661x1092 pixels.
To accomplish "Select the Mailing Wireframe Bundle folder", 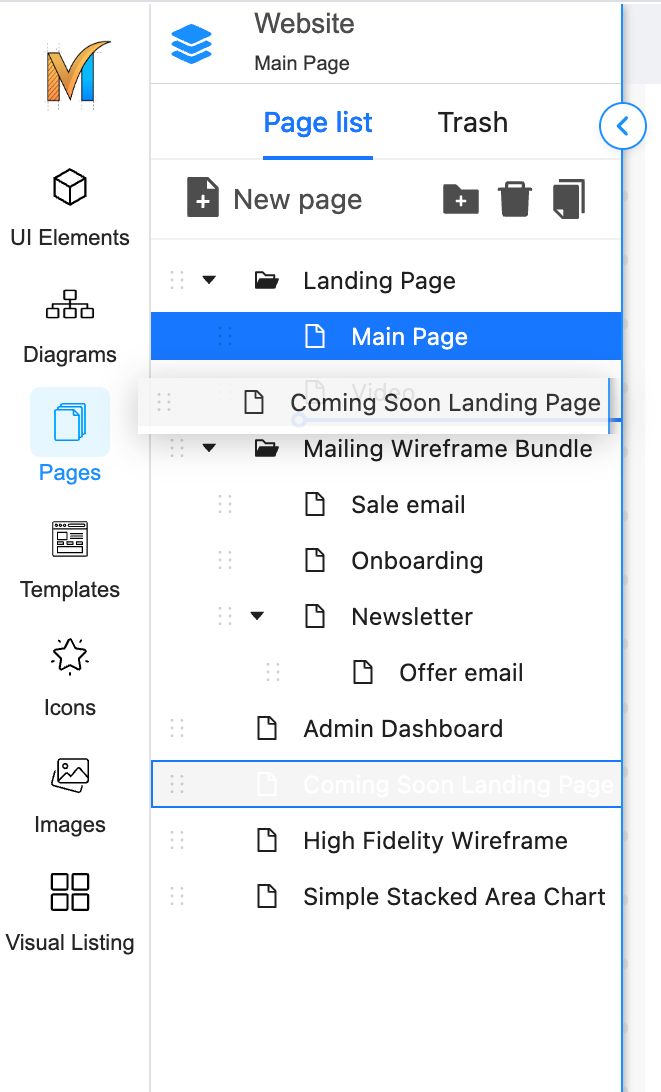I will (x=386, y=448).
